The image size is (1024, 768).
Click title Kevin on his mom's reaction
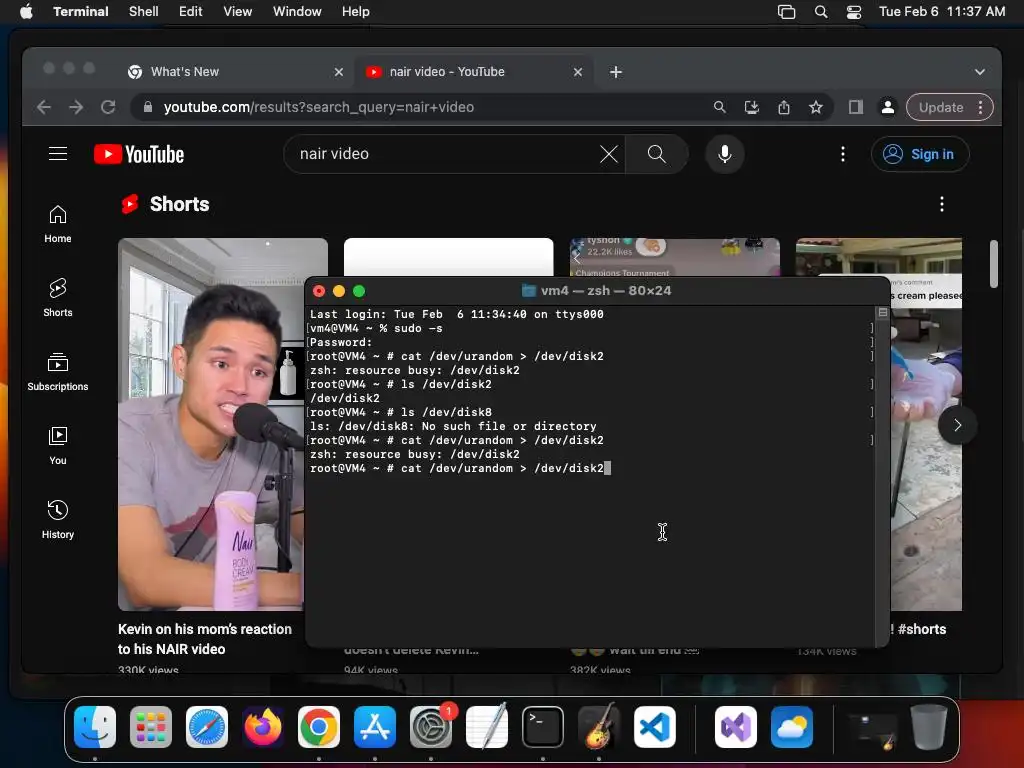pyautogui.click(x=205, y=639)
